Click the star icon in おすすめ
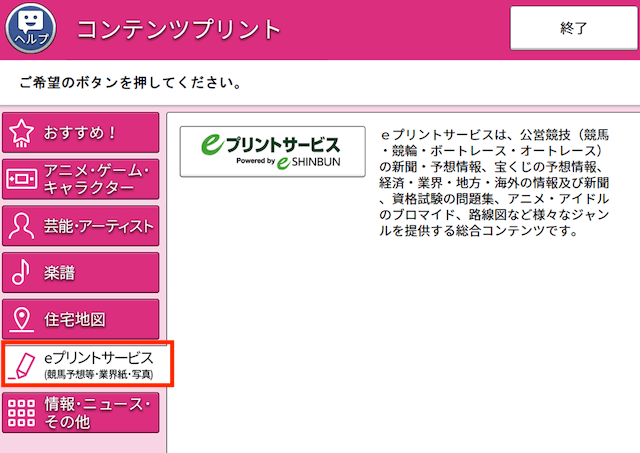This screenshot has height=453, width=640. (x=22, y=133)
